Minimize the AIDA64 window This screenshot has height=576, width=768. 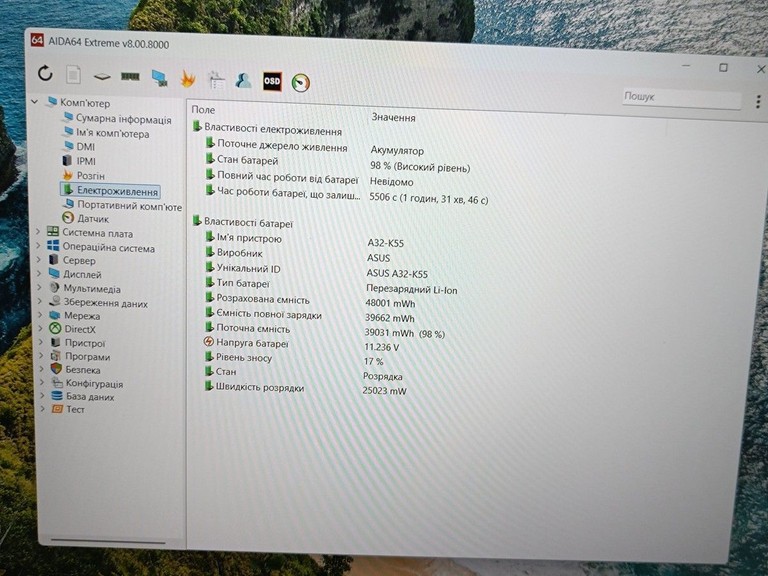pos(687,66)
